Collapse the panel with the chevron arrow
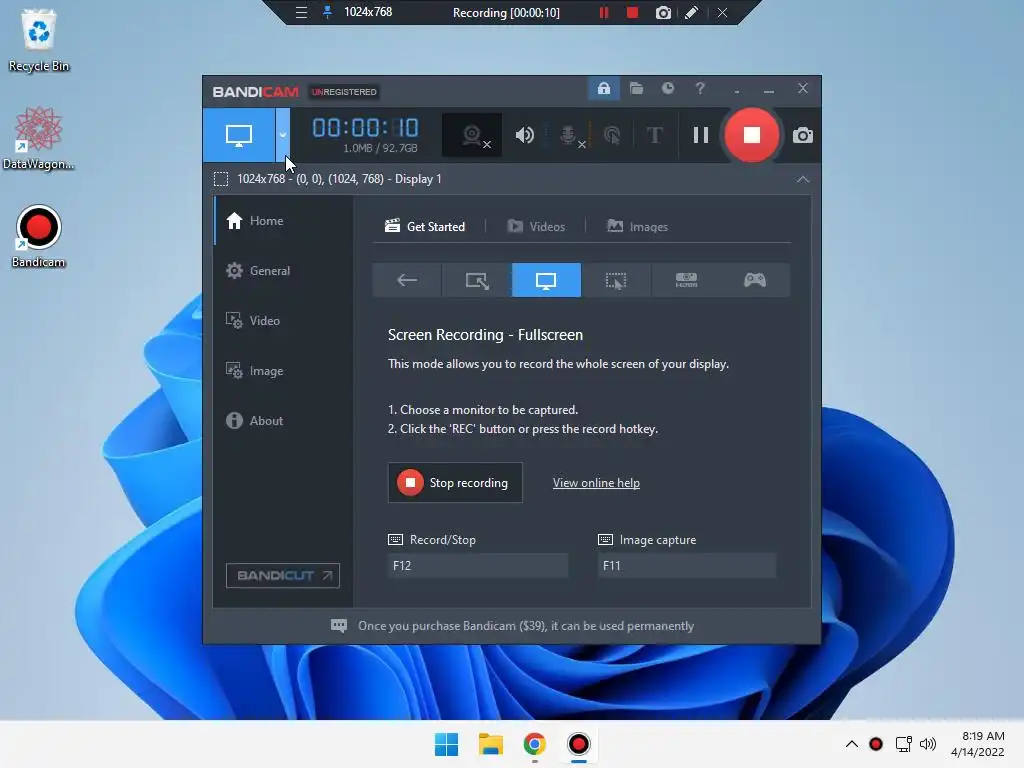The height and width of the screenshot is (768, 1024). click(803, 179)
